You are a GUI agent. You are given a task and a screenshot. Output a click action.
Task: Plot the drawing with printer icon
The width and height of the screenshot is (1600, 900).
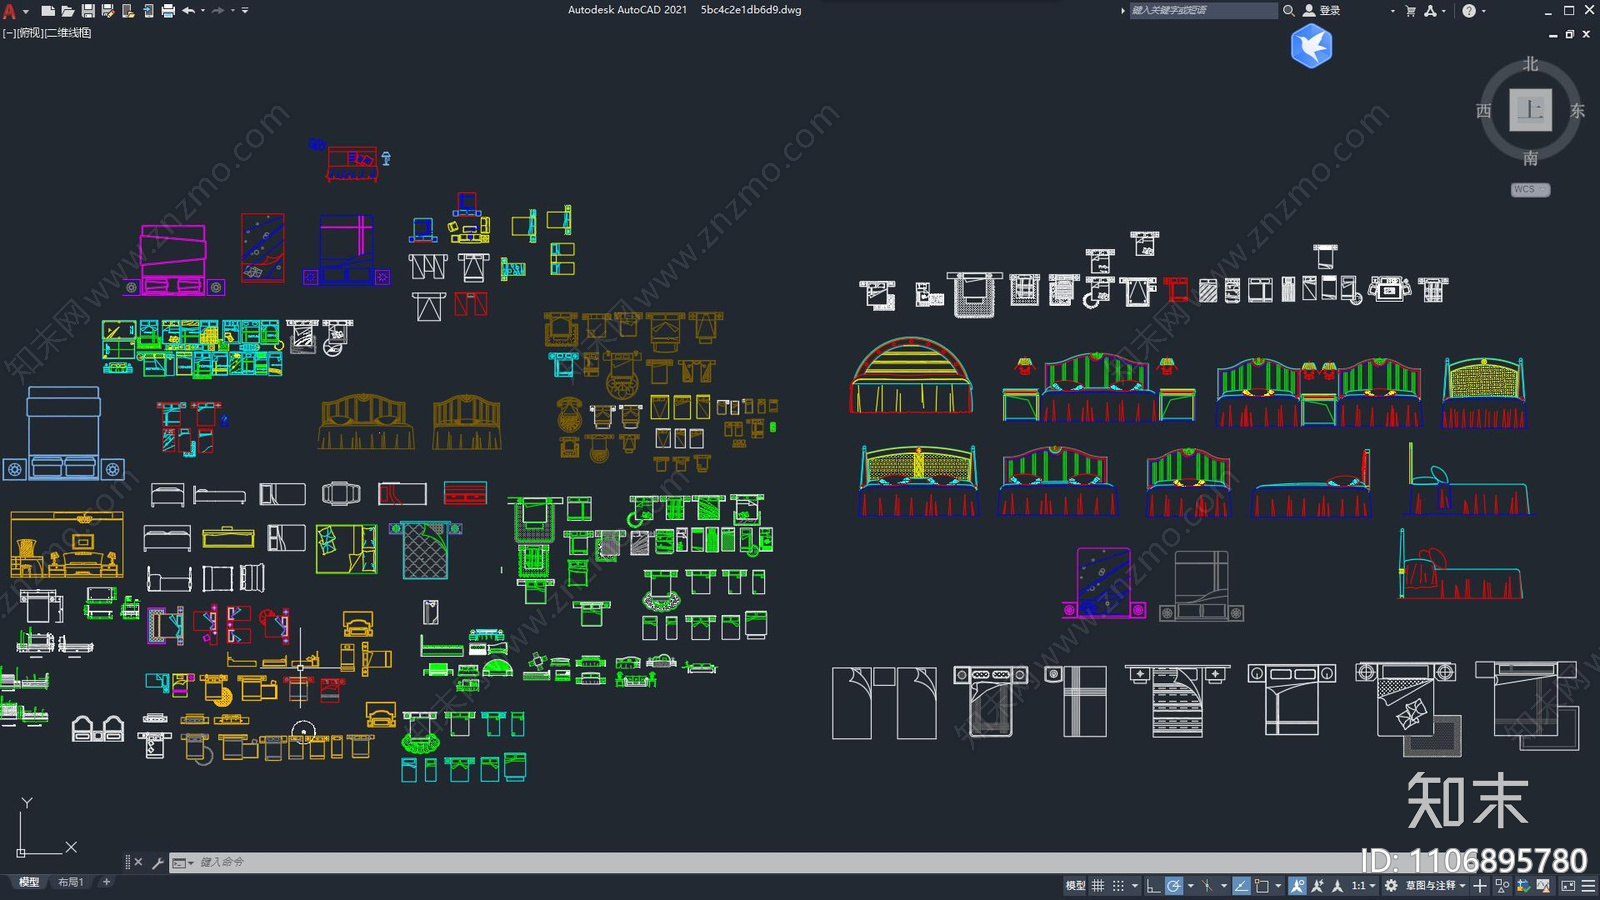point(168,11)
